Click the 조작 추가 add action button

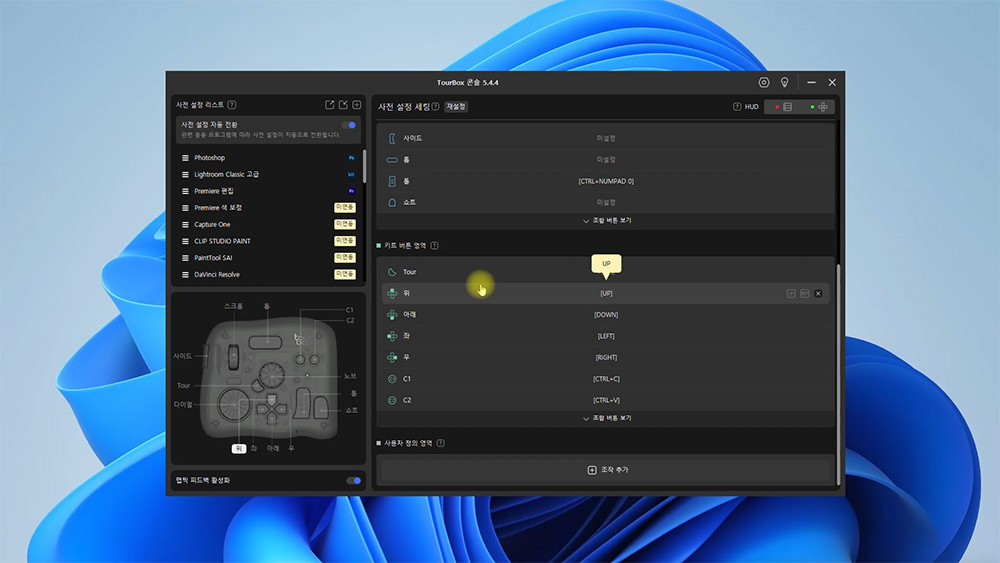(x=607, y=470)
